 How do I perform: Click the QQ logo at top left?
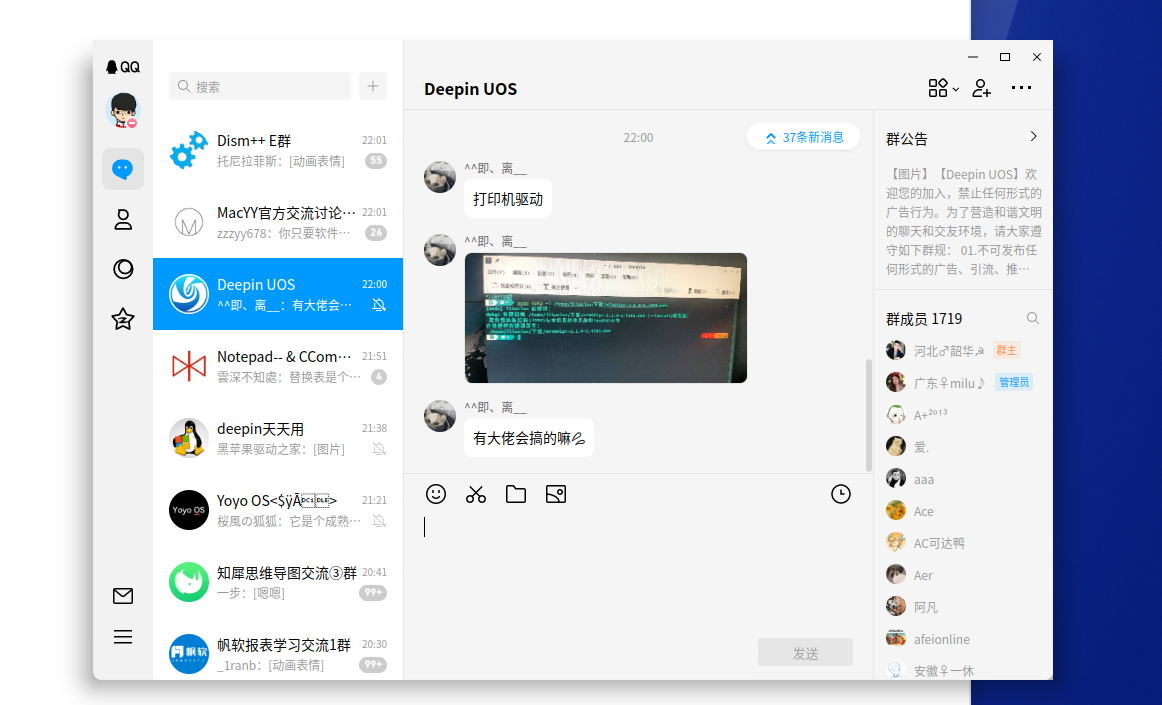pos(122,67)
